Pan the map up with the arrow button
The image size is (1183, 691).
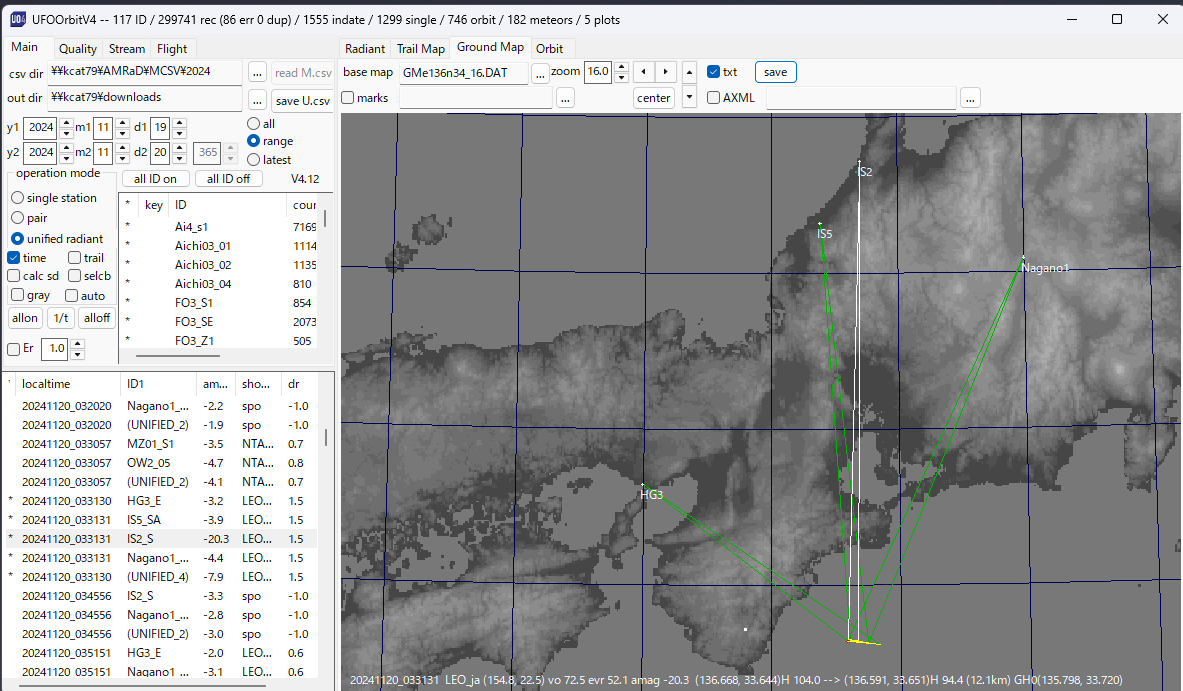click(690, 72)
